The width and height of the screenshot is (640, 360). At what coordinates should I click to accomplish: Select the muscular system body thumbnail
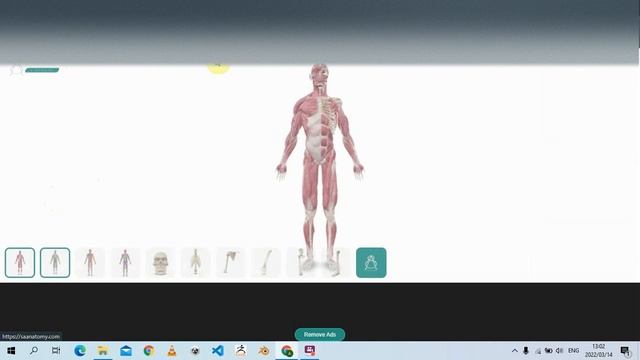point(20,263)
